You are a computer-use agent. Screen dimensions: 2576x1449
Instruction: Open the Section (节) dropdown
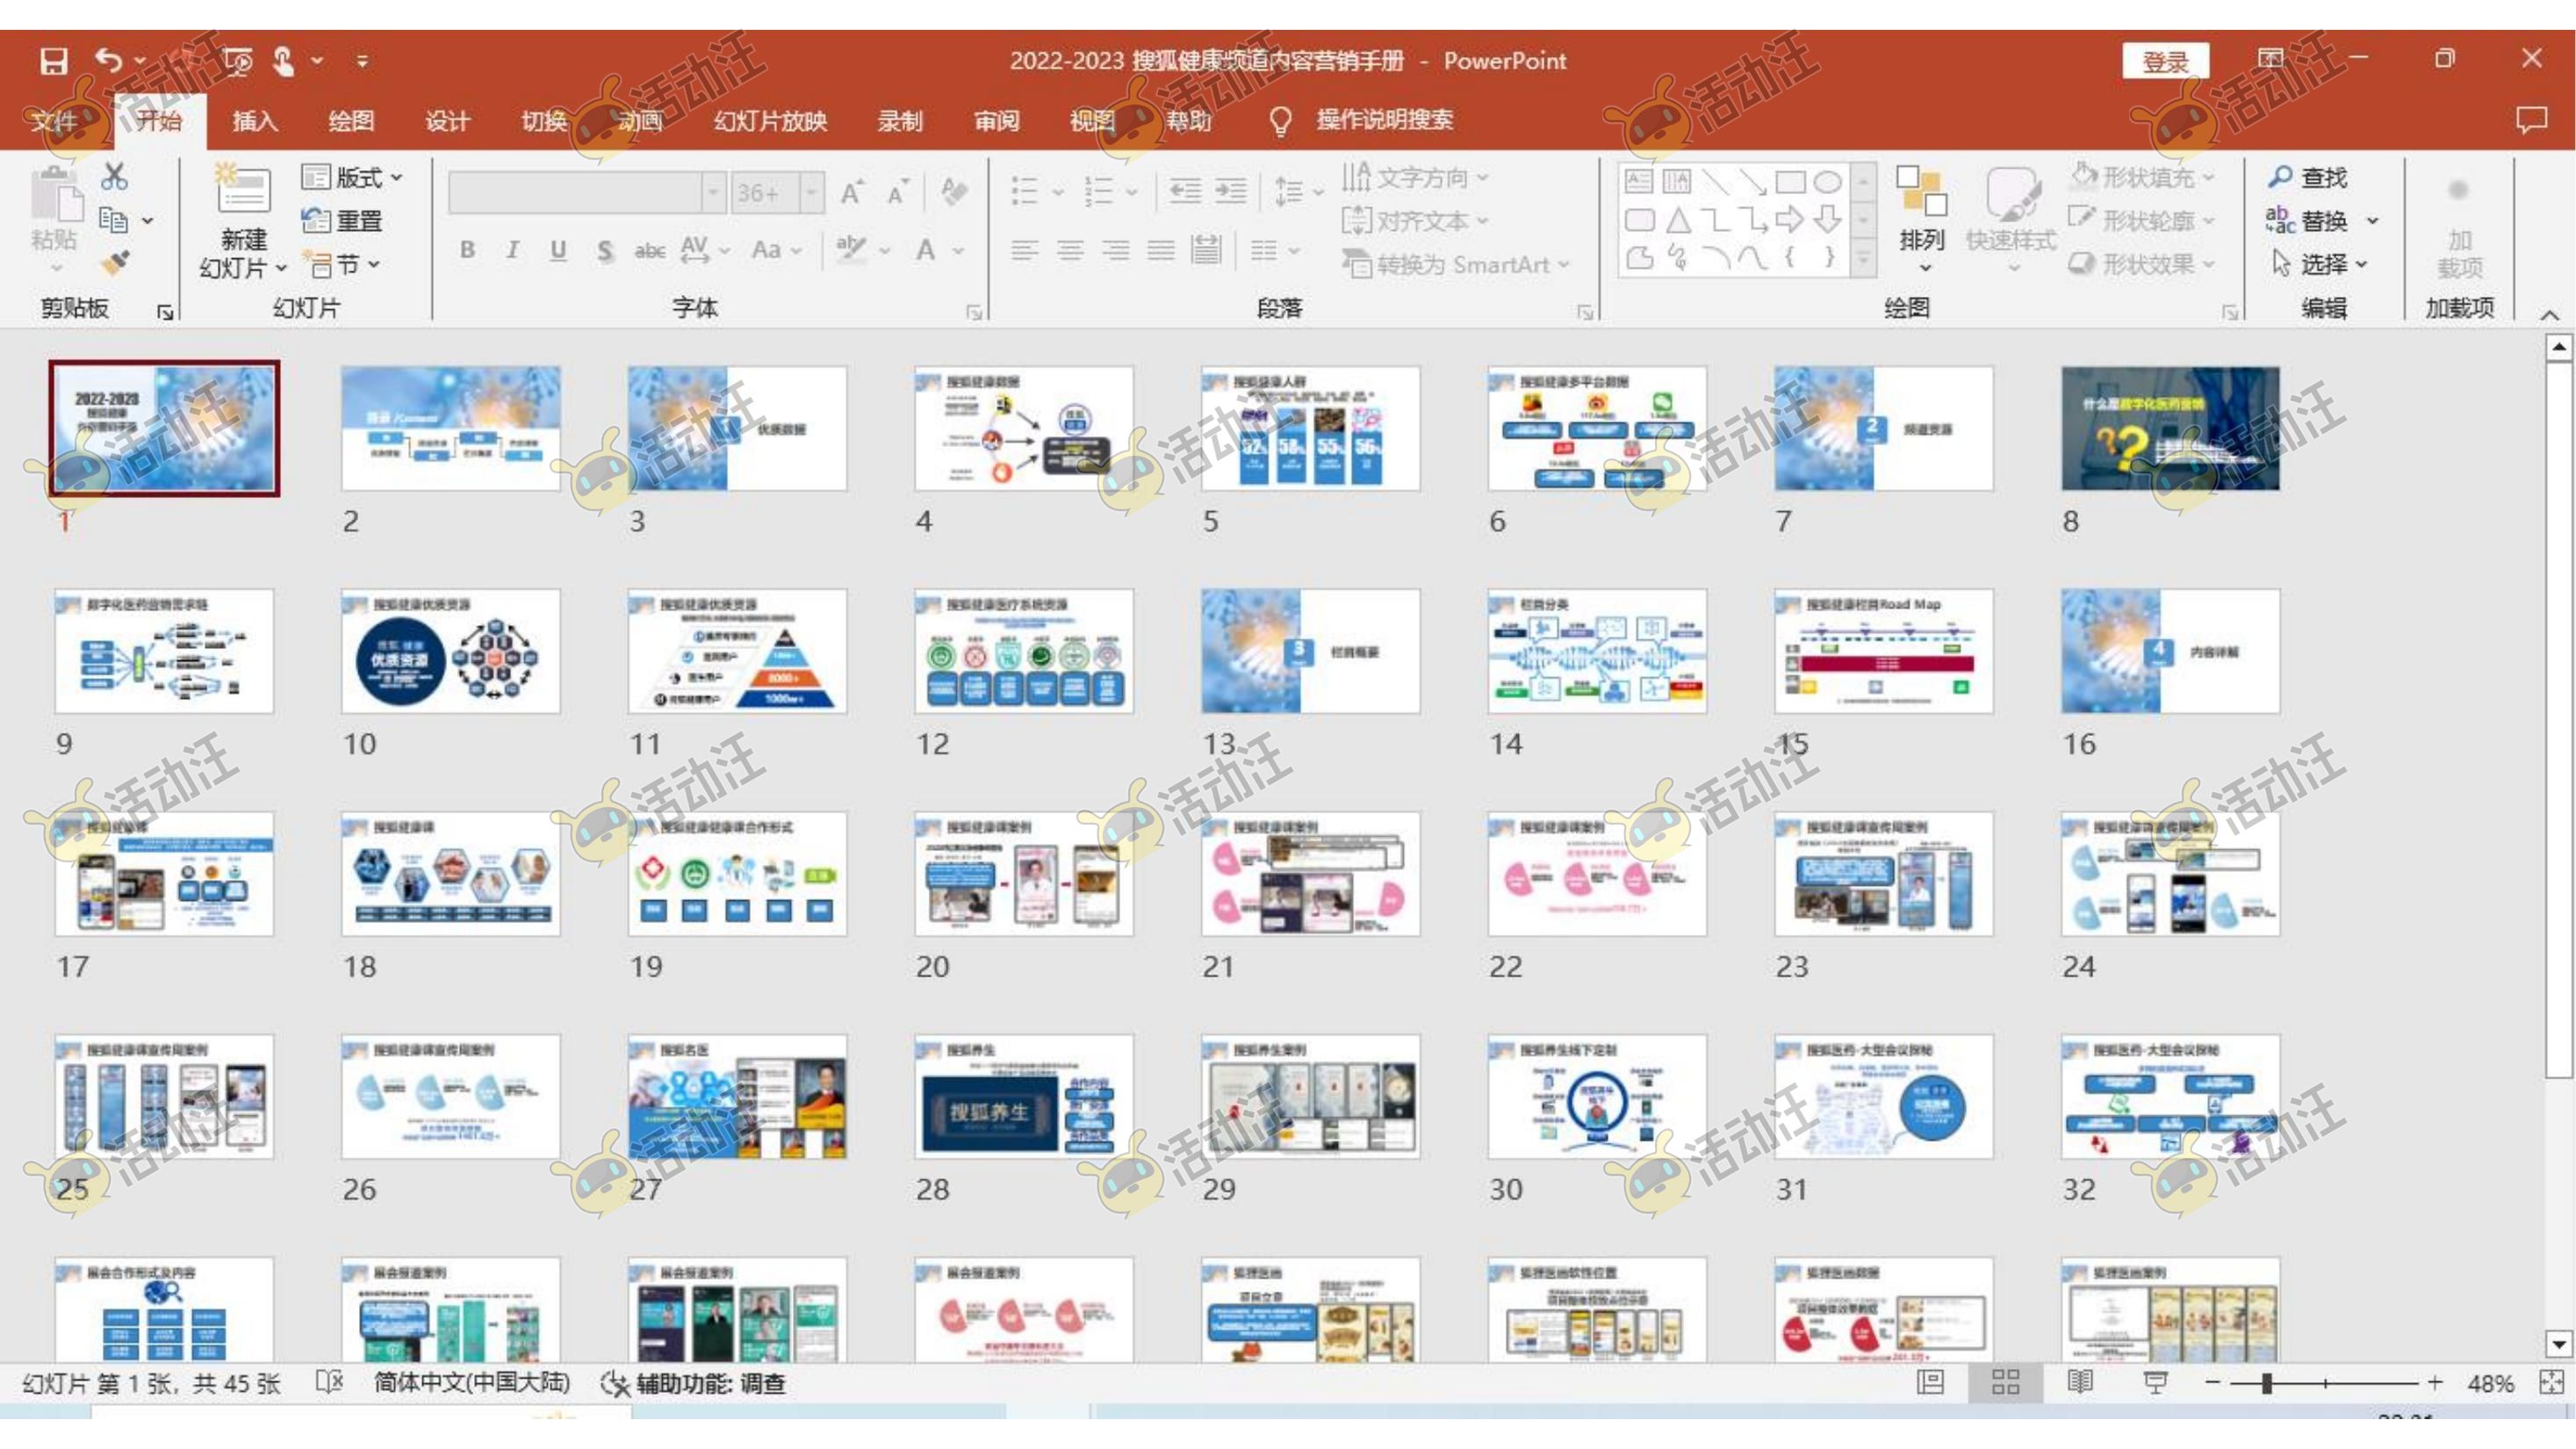click(342, 265)
